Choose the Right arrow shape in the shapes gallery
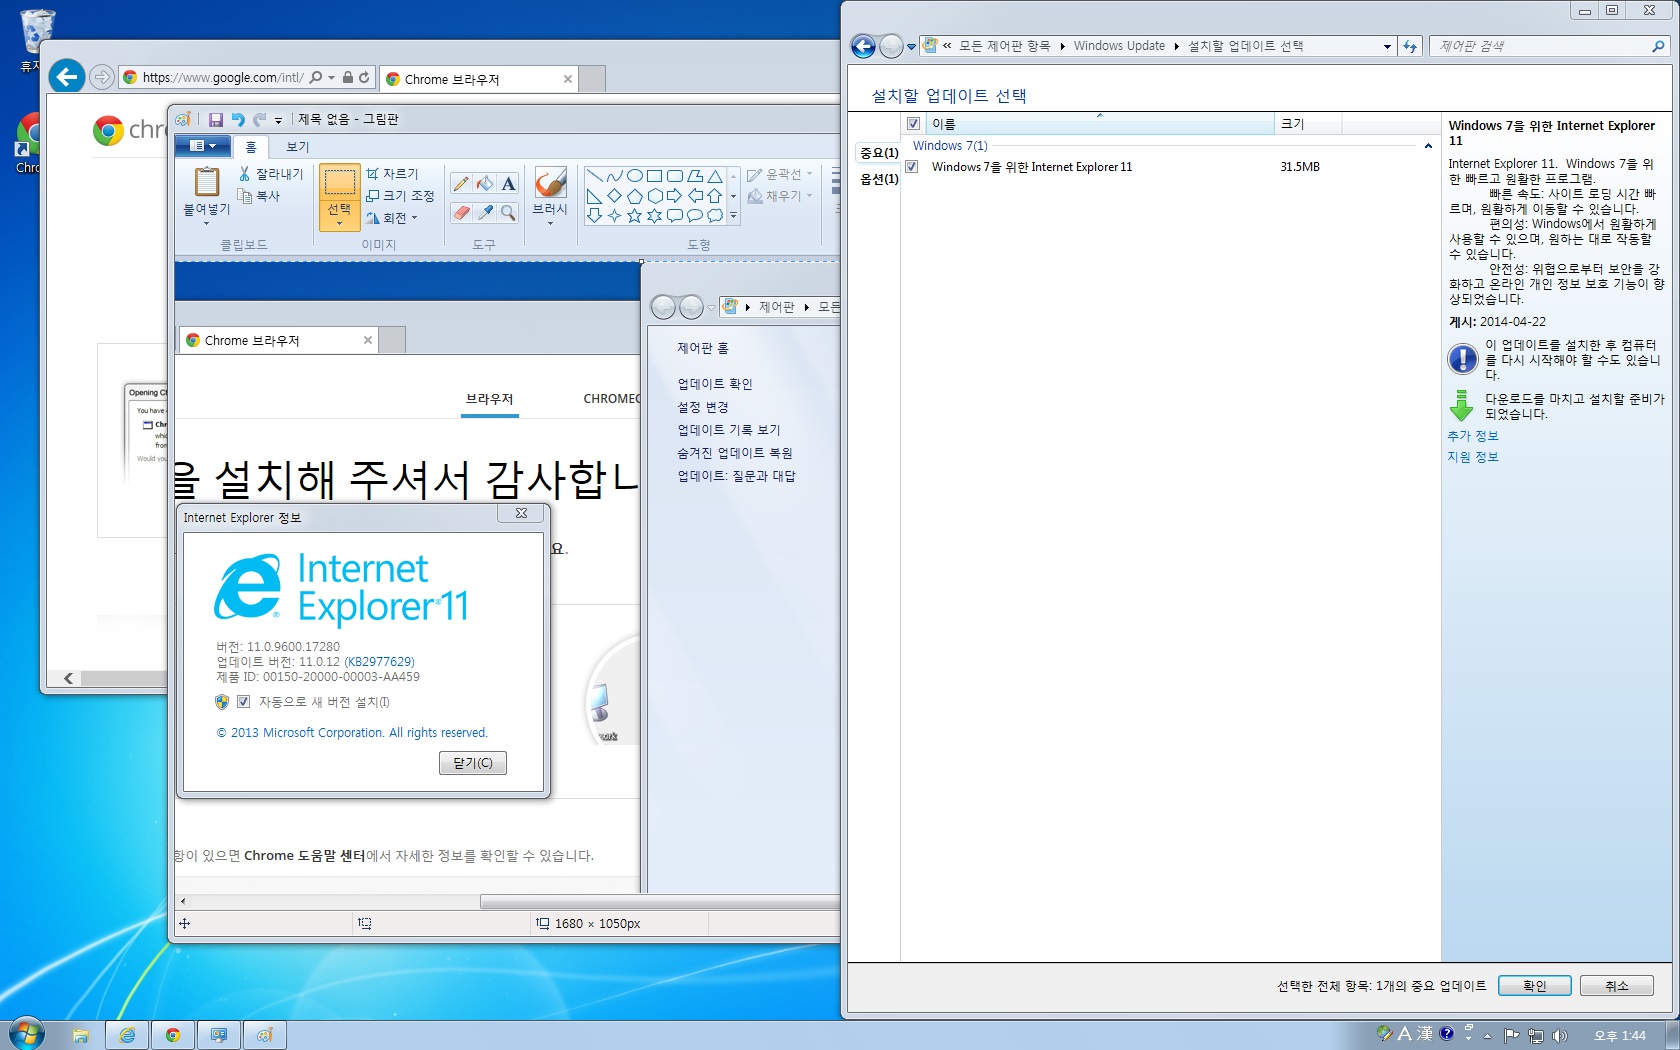This screenshot has height=1050, width=1680. click(x=675, y=196)
